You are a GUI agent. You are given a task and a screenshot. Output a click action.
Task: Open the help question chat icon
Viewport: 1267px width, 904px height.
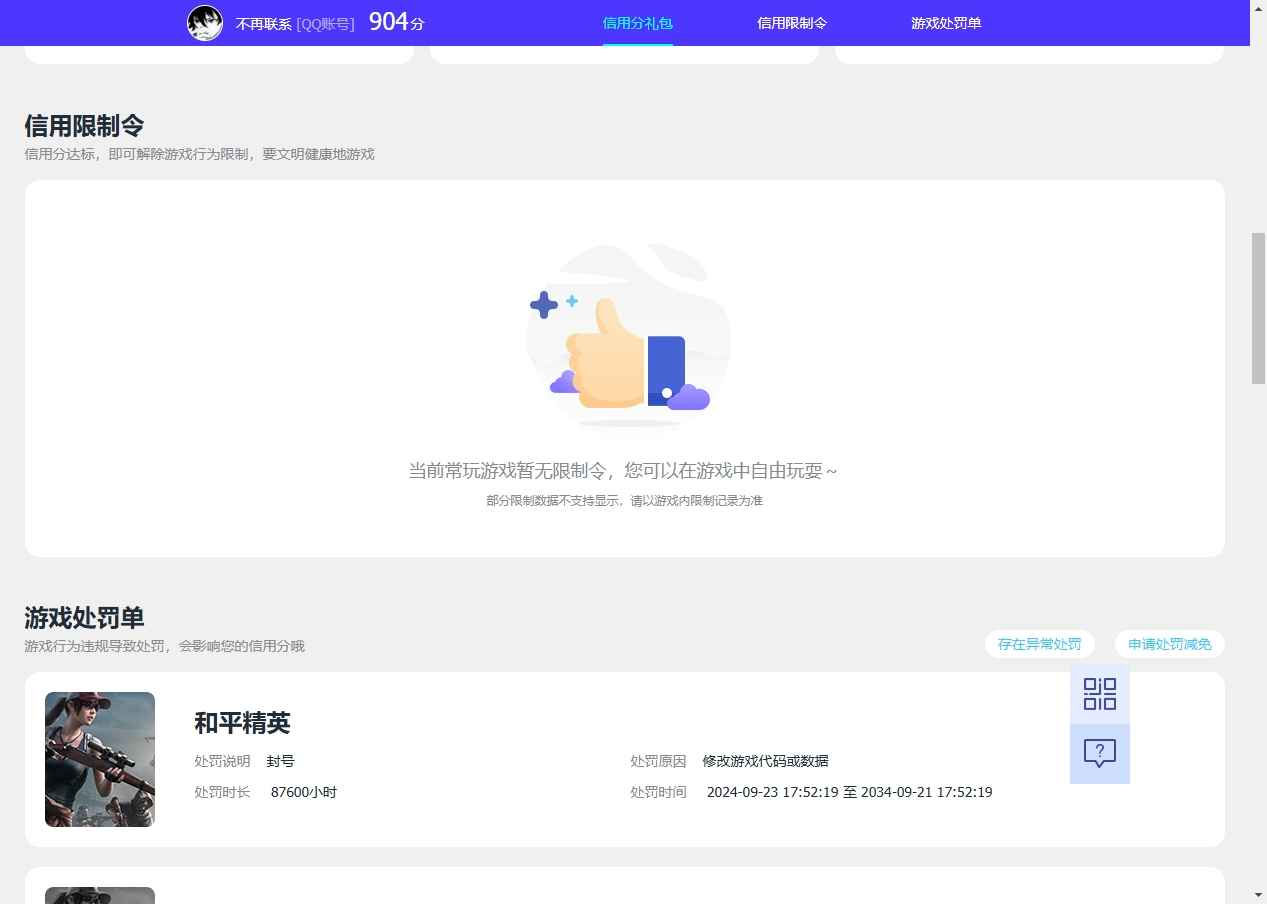point(1100,754)
